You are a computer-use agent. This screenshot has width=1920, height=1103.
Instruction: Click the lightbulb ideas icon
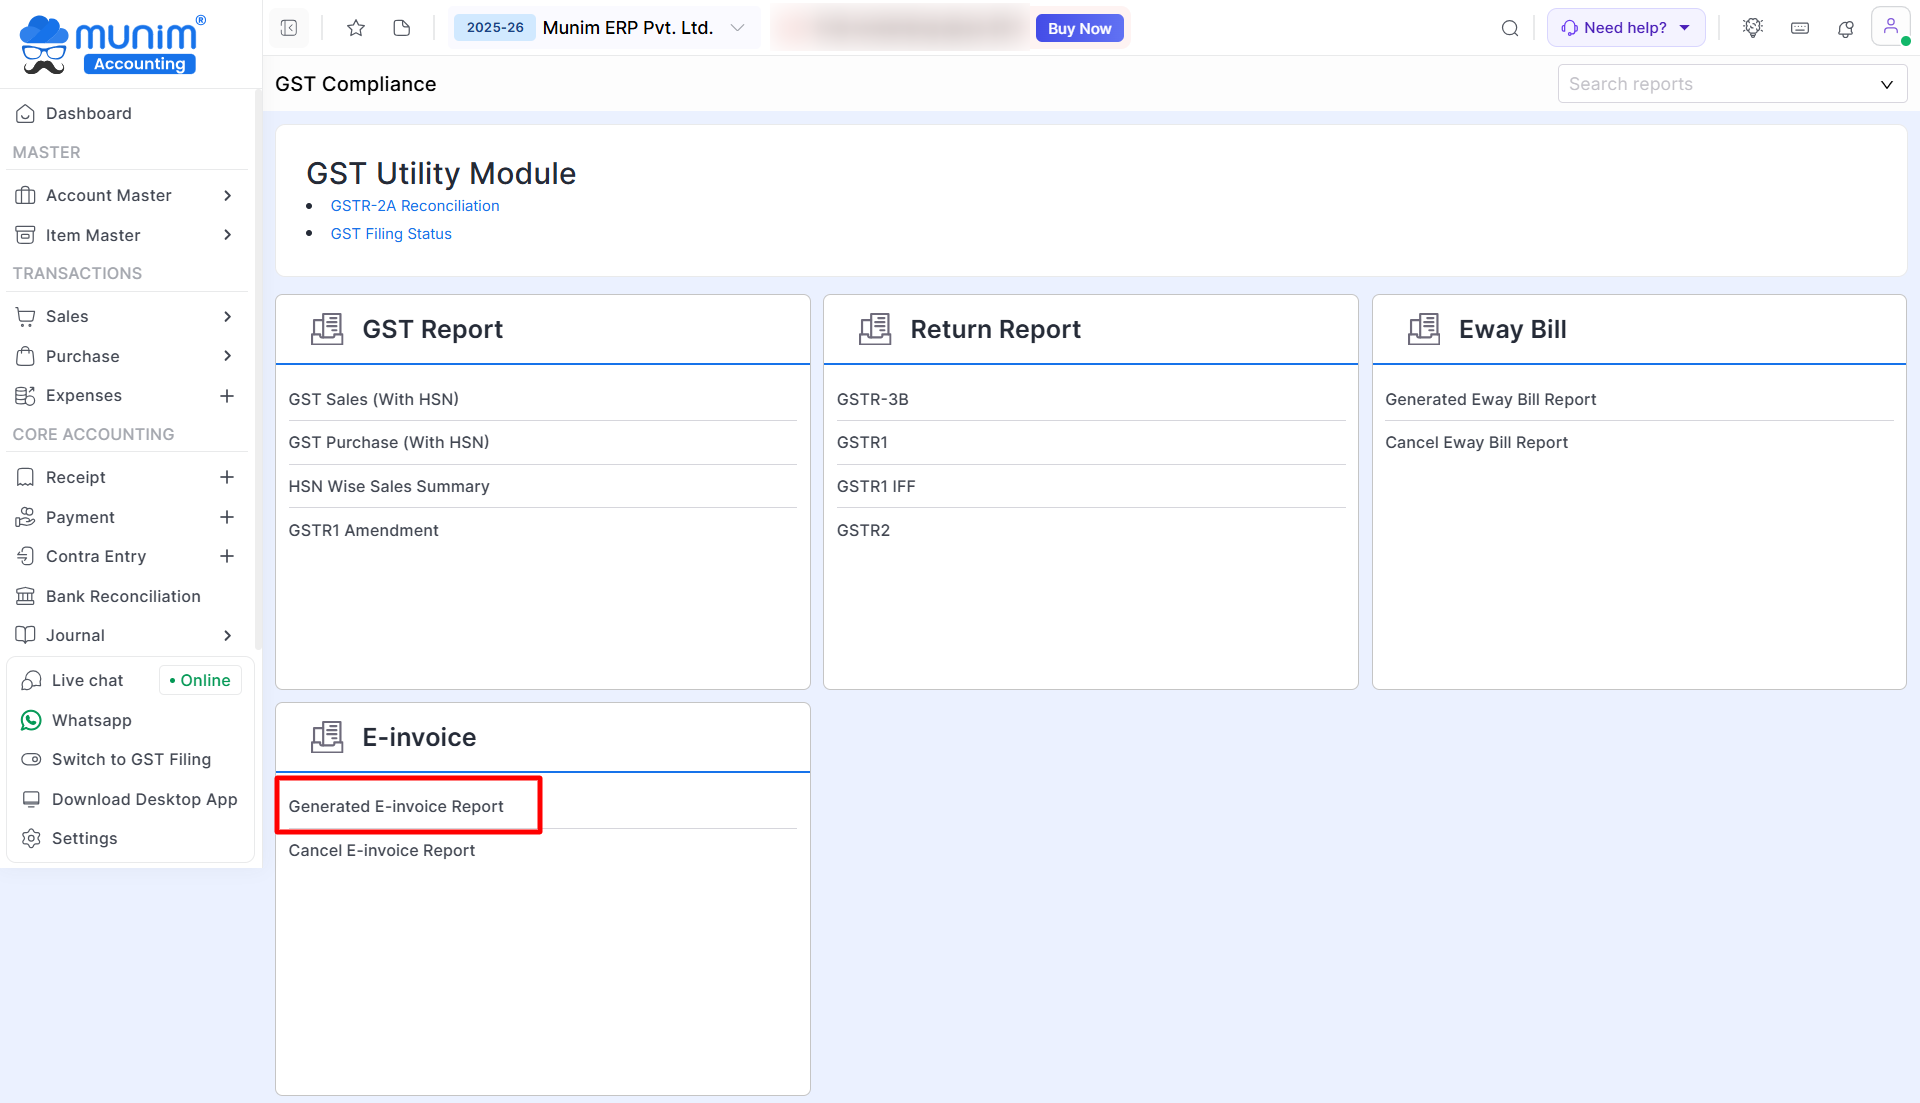(x=1752, y=28)
